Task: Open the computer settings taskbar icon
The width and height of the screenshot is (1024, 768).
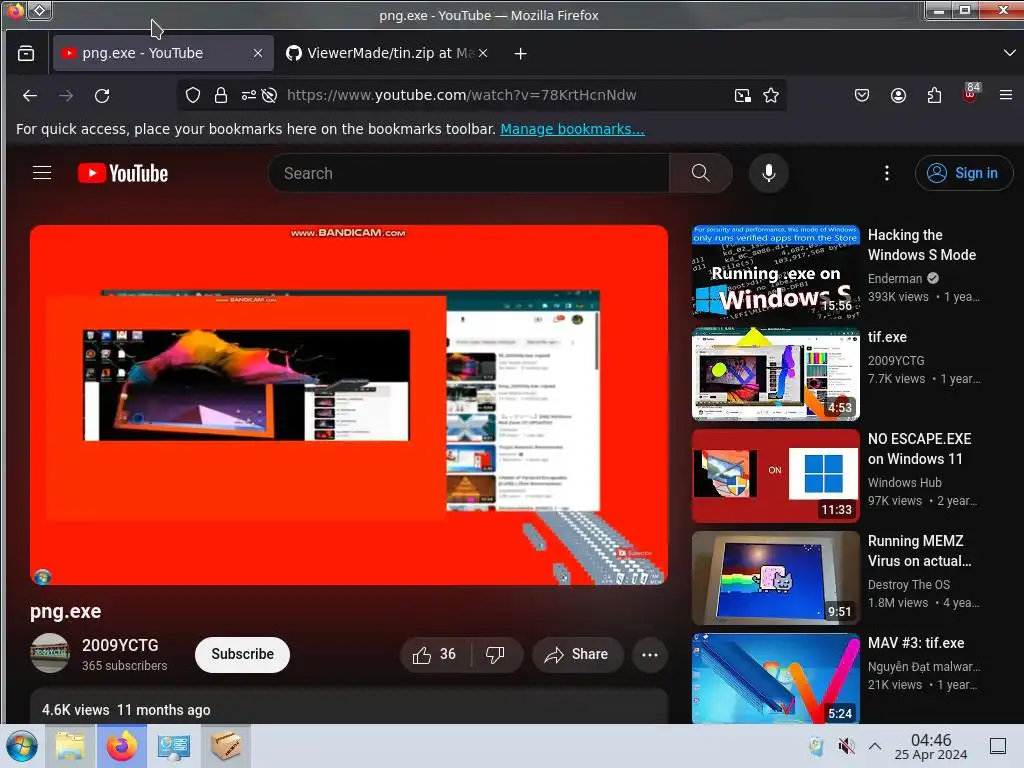Action: point(174,746)
